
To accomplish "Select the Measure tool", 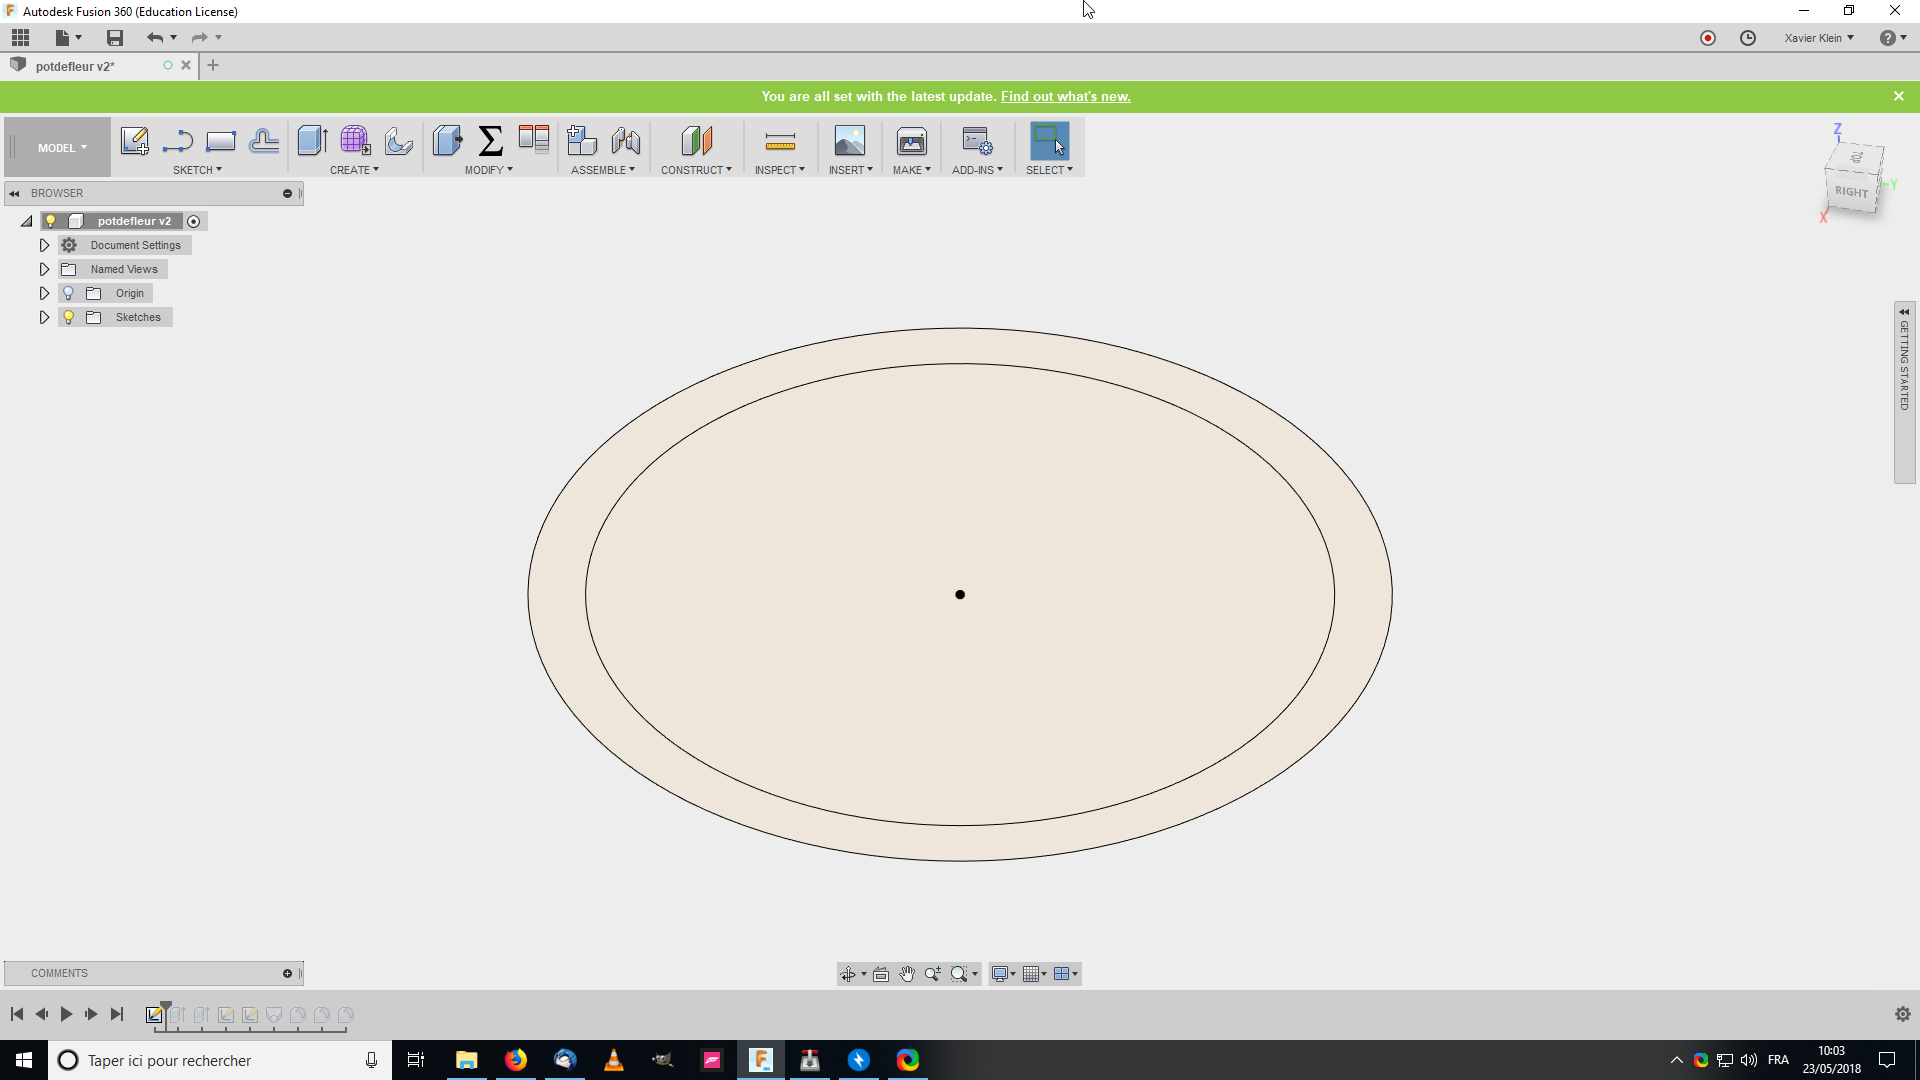I will click(780, 141).
